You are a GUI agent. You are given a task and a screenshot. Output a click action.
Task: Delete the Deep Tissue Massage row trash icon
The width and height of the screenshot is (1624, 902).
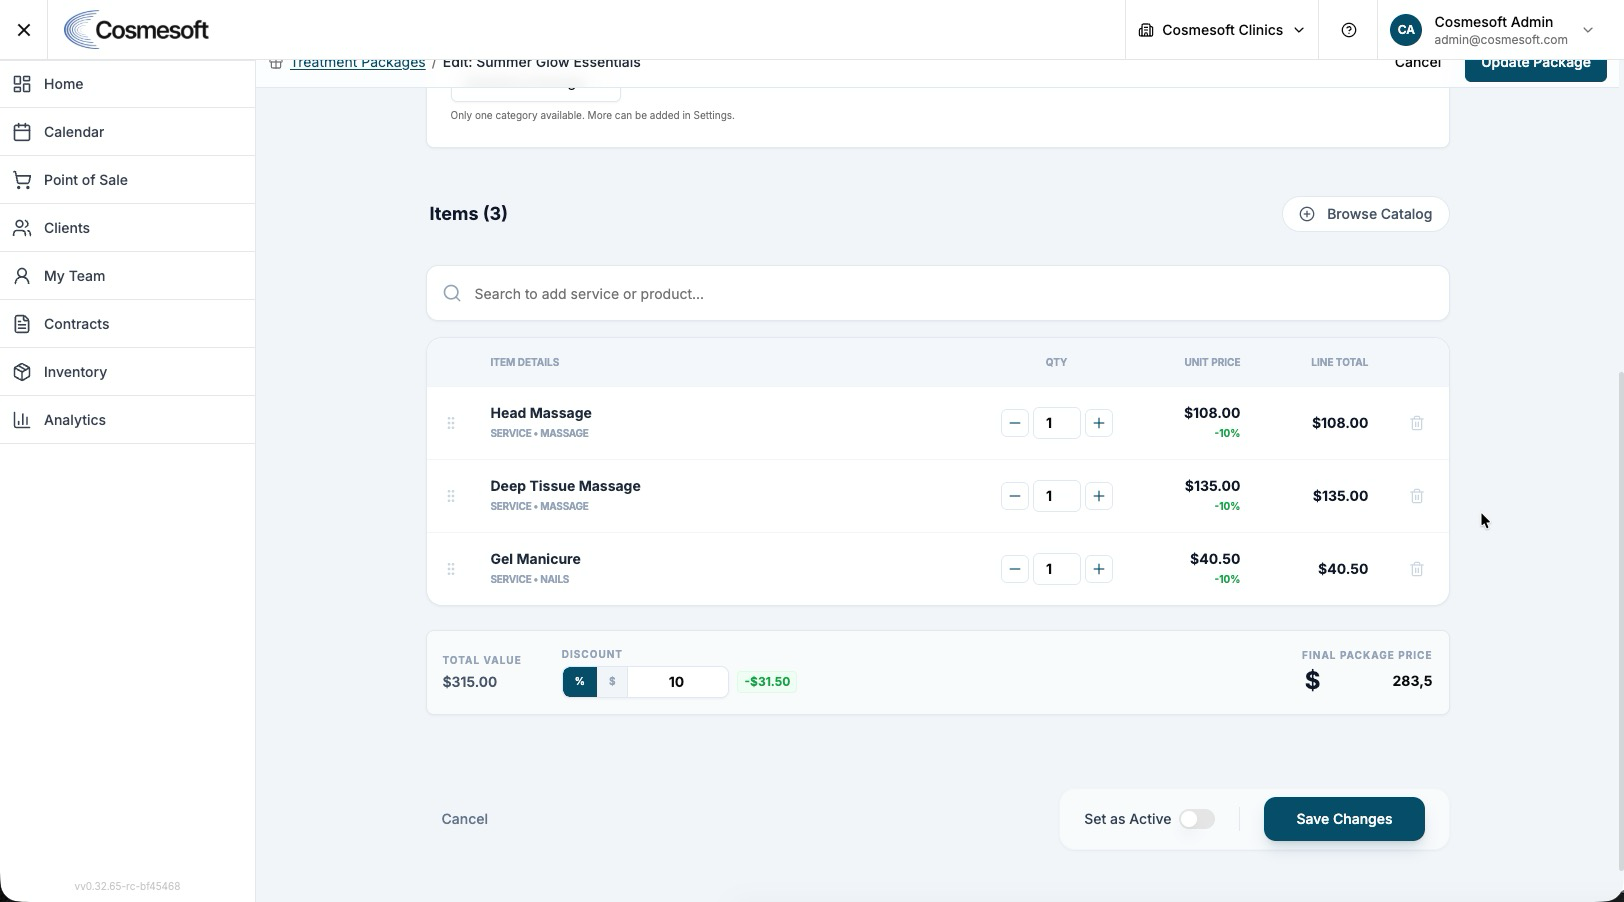(x=1417, y=496)
